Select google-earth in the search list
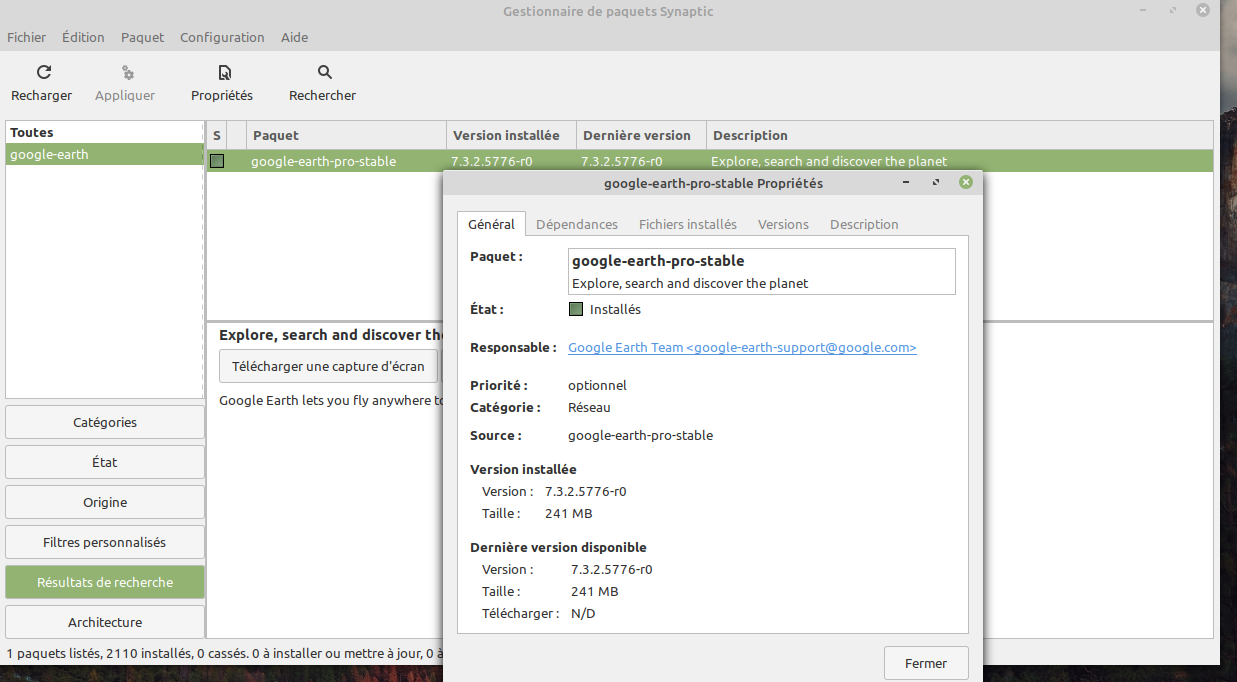This screenshot has width=1237, height=682. (x=50, y=155)
